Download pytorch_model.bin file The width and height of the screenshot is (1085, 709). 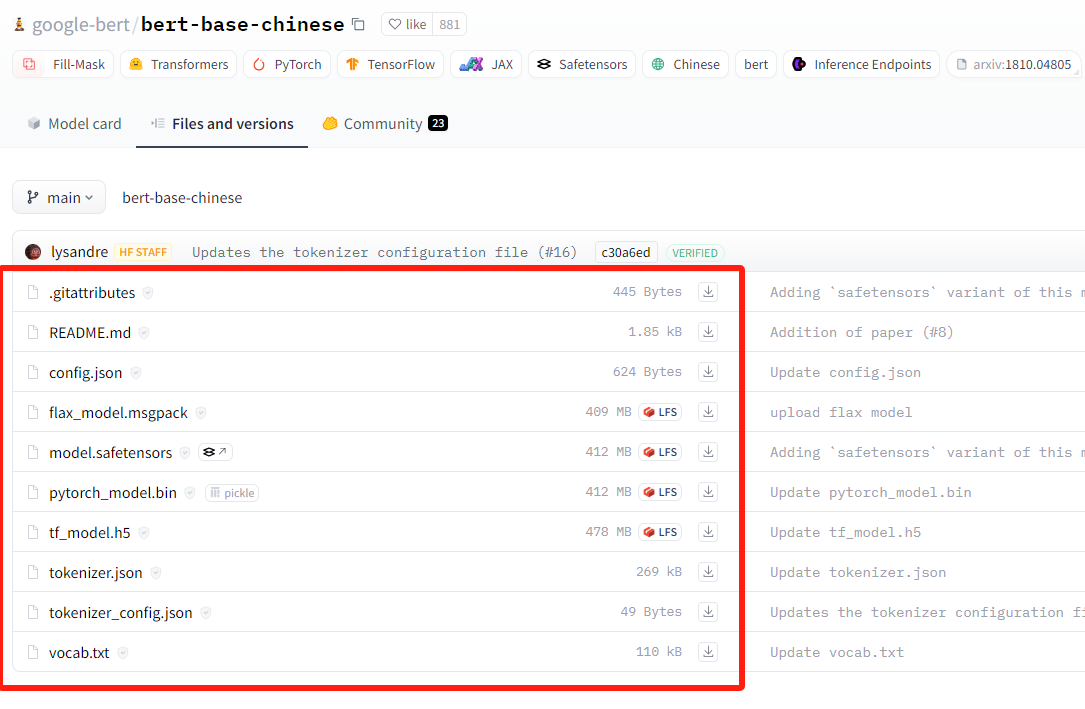[708, 492]
